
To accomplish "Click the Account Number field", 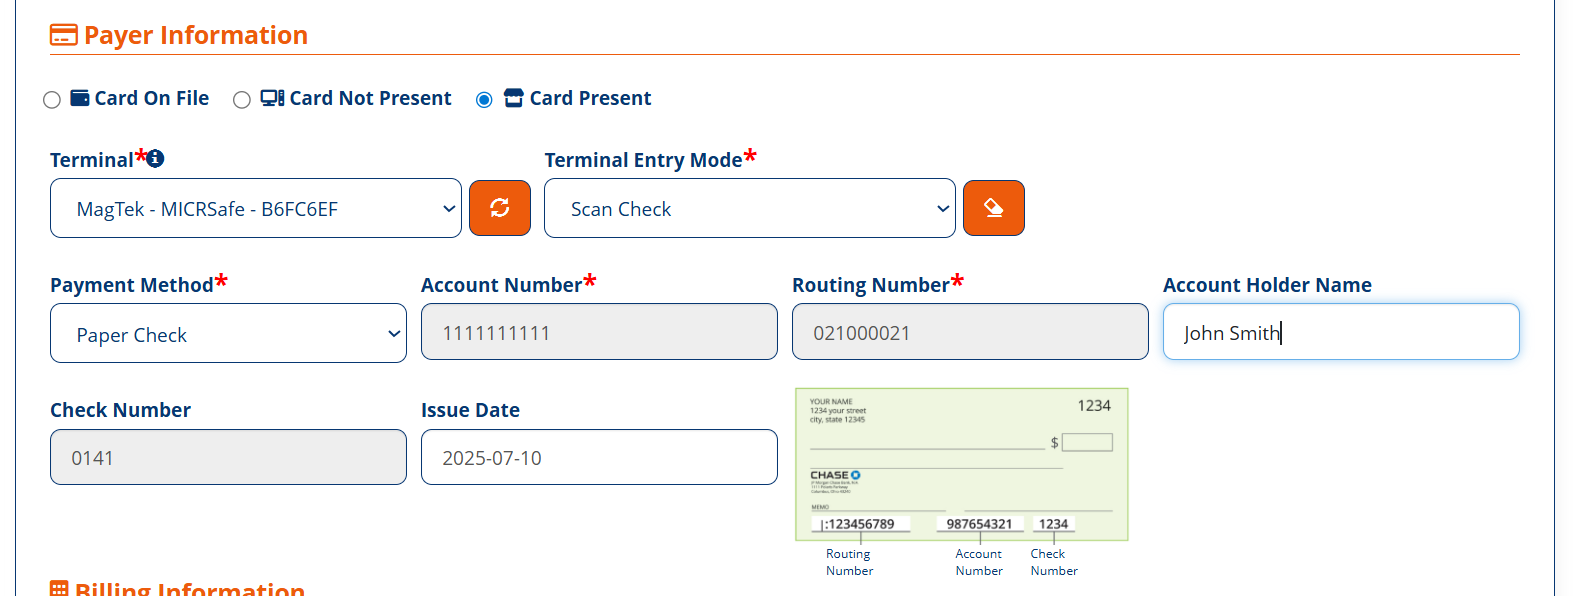I will tap(599, 332).
